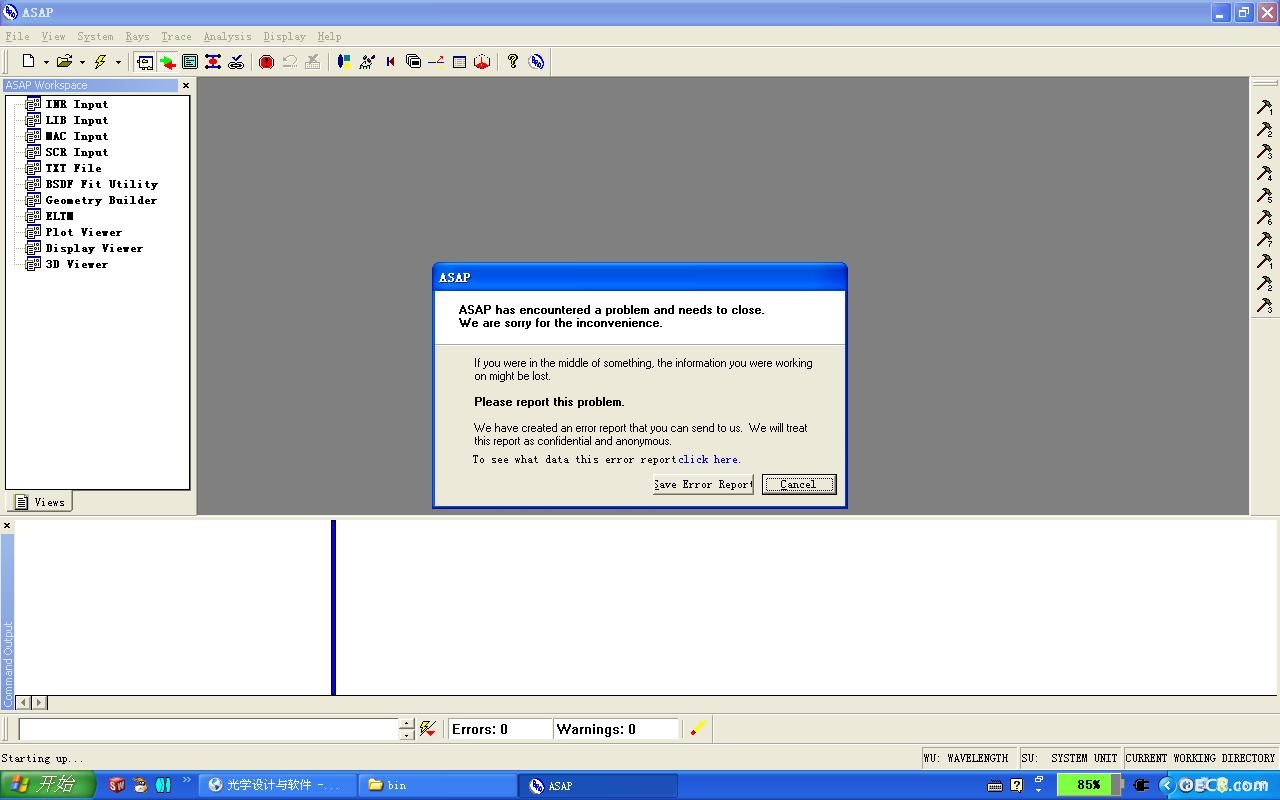Screen dimensions: 1280x800
Task: Click the red 3D shape toolbar icon
Action: (482, 62)
